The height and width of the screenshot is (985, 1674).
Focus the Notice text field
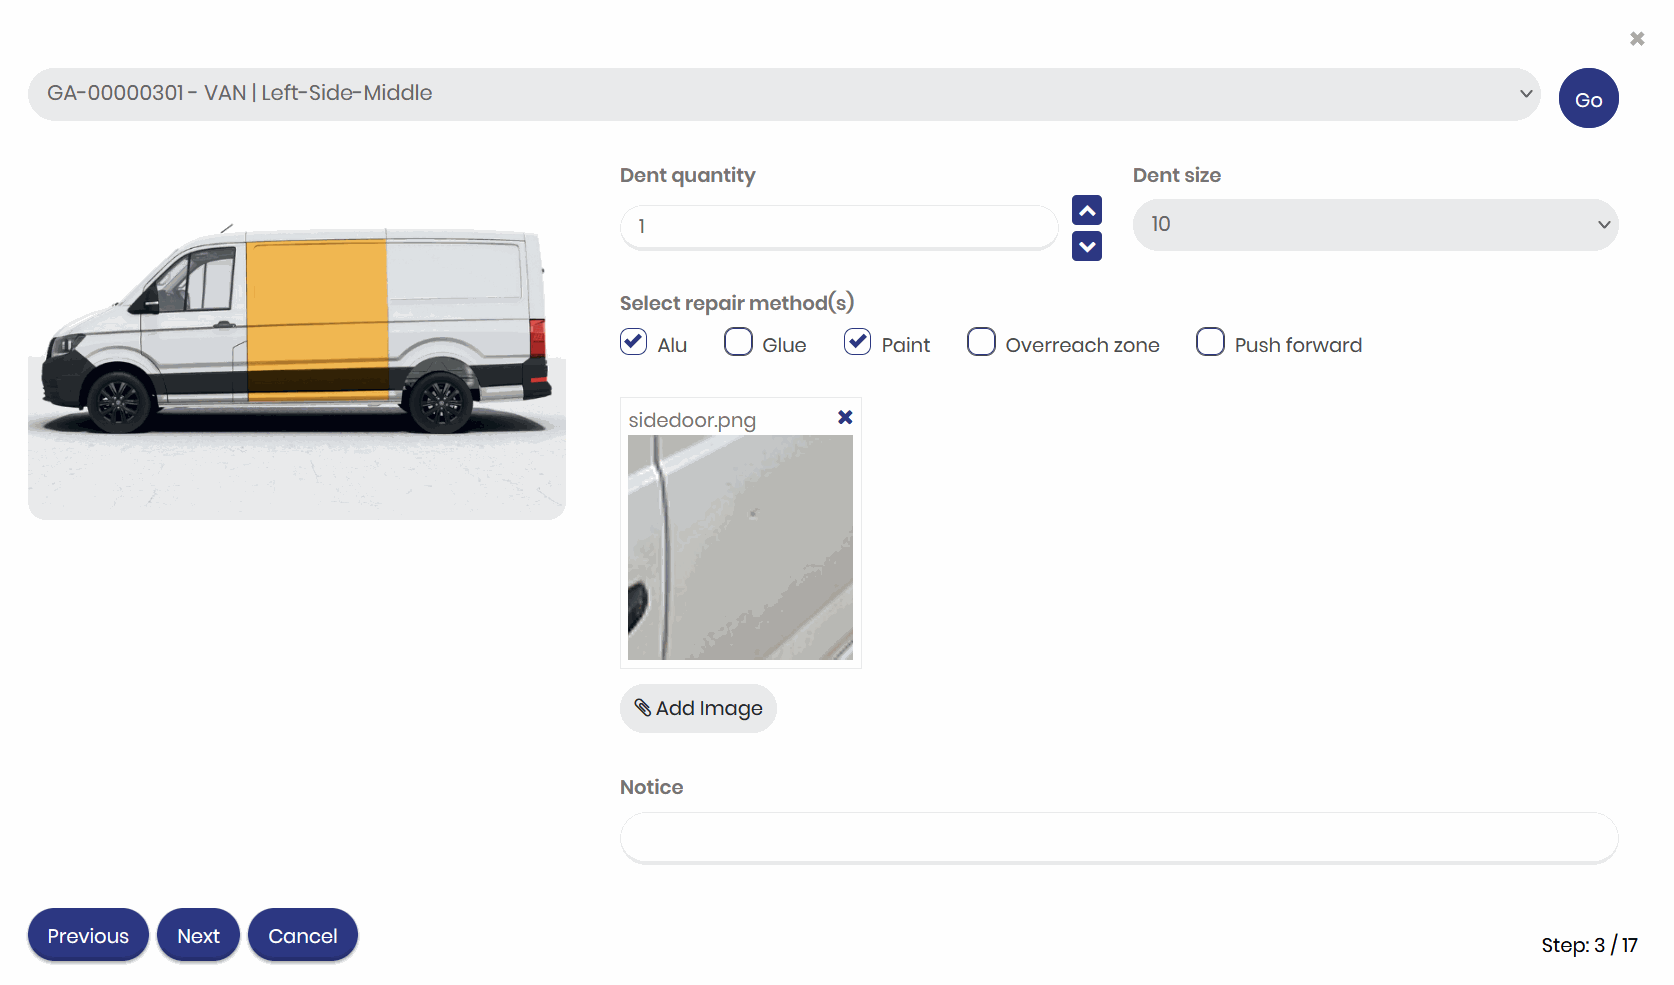(x=1118, y=837)
